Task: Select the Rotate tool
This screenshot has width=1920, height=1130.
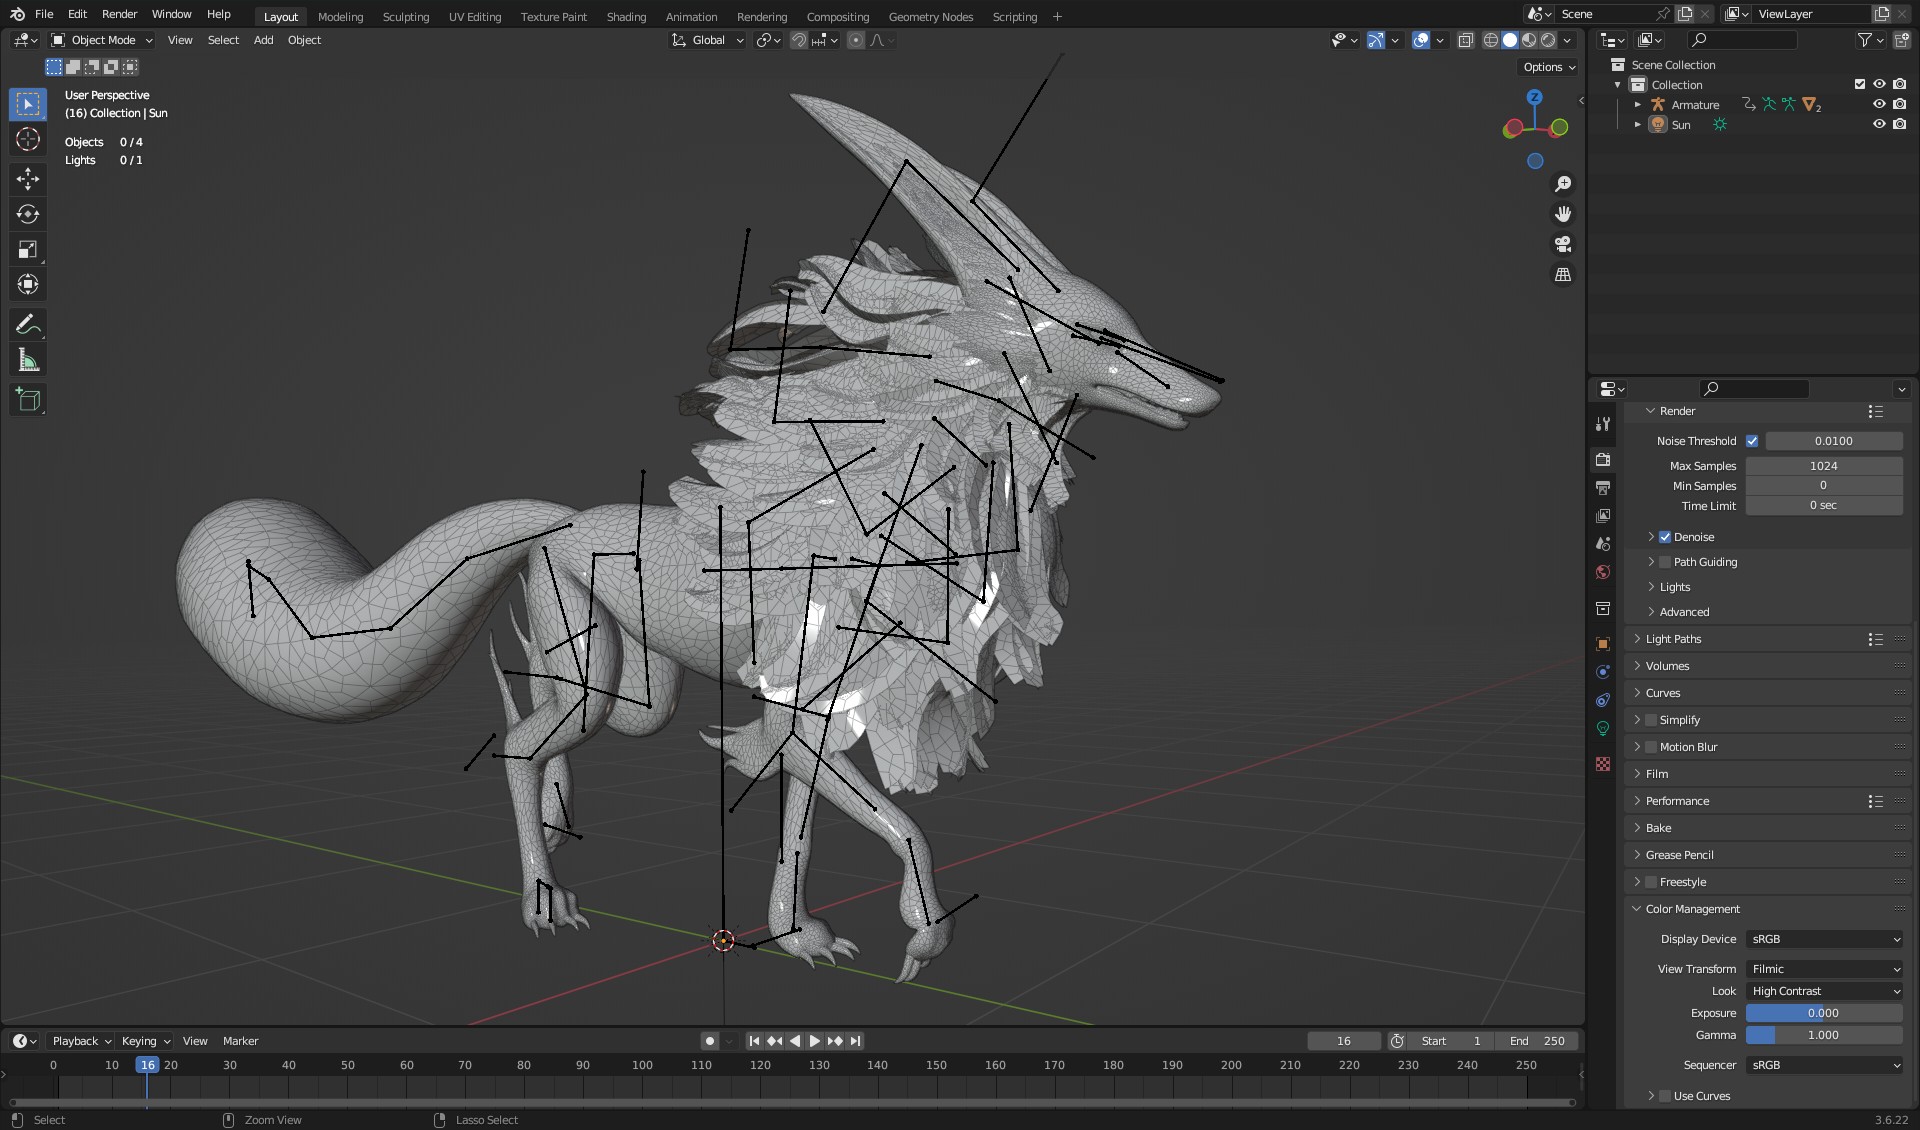Action: pos(28,214)
